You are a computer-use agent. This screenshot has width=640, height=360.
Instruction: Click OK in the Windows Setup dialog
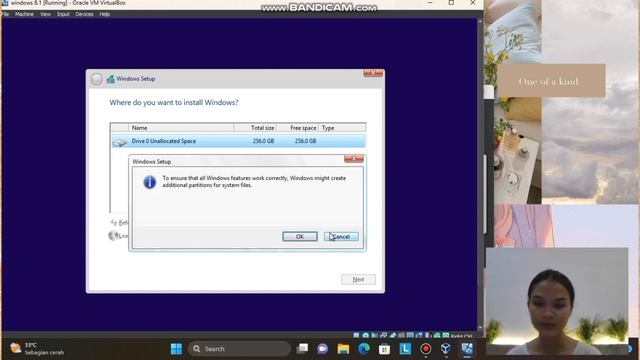coord(300,236)
